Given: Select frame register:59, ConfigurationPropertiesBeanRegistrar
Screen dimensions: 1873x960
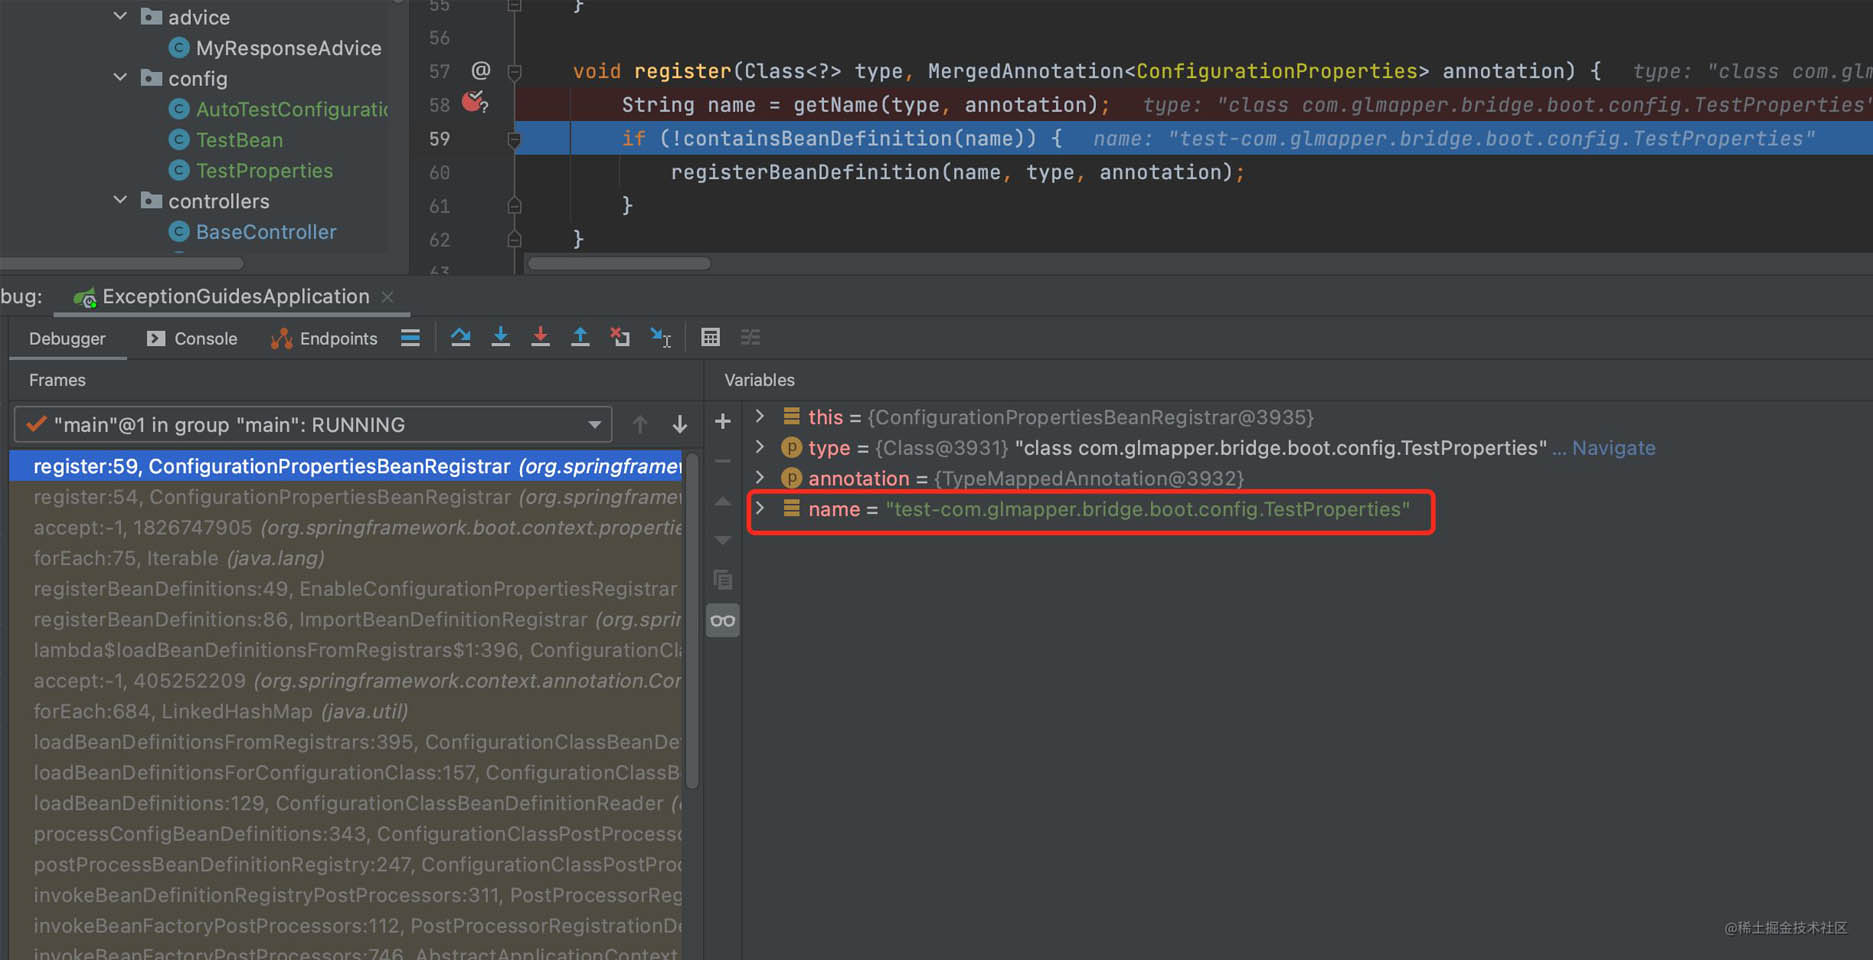Looking at the screenshot, I should [346, 466].
